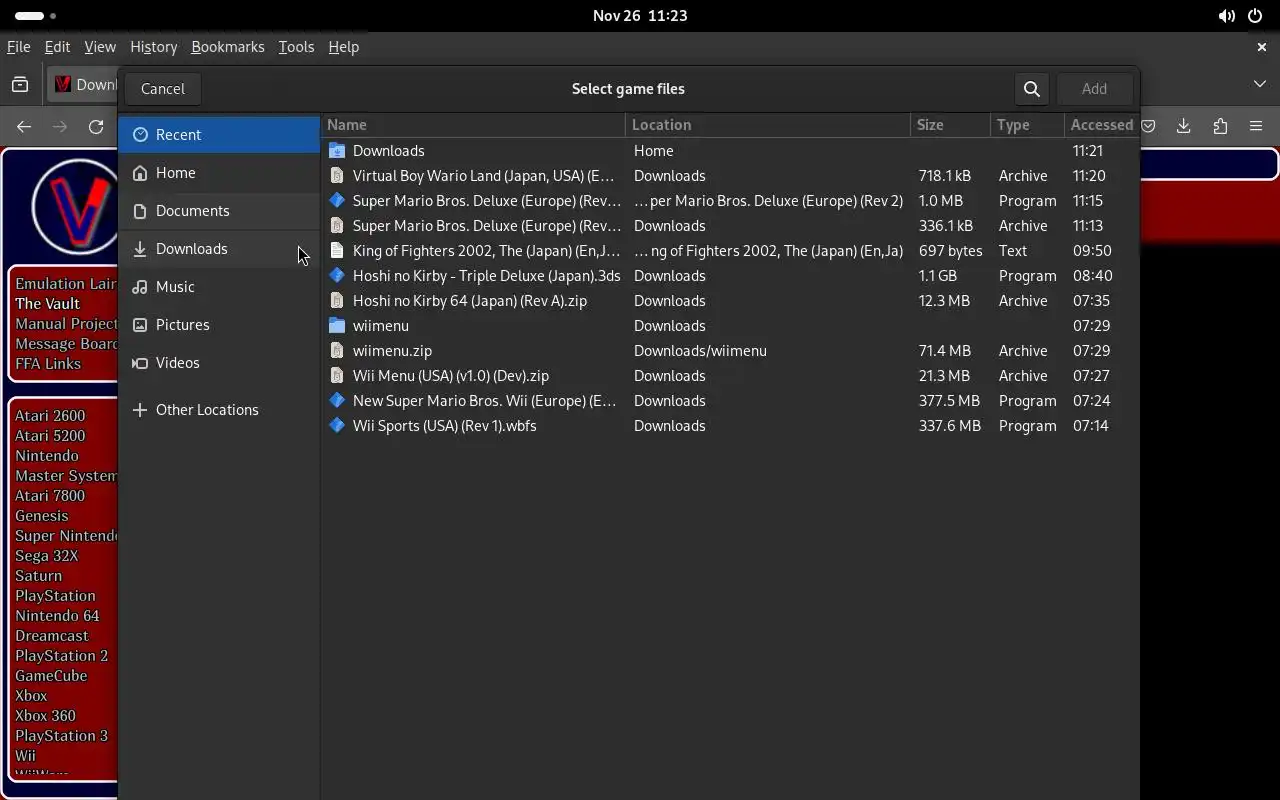
Task: Go to Home in the sidebar
Action: click(x=219, y=173)
